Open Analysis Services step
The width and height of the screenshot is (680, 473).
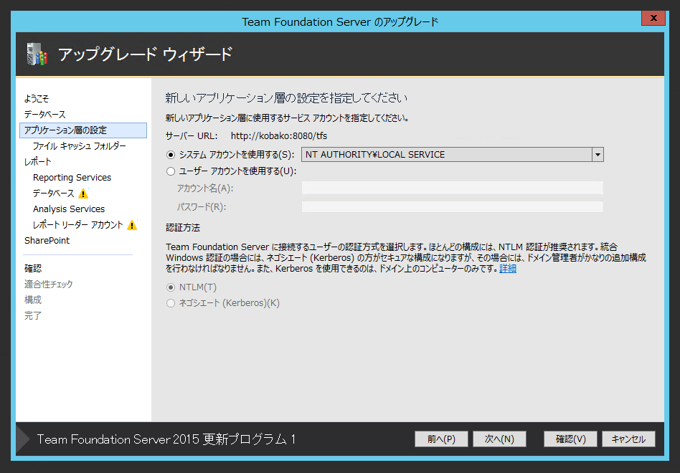point(69,209)
